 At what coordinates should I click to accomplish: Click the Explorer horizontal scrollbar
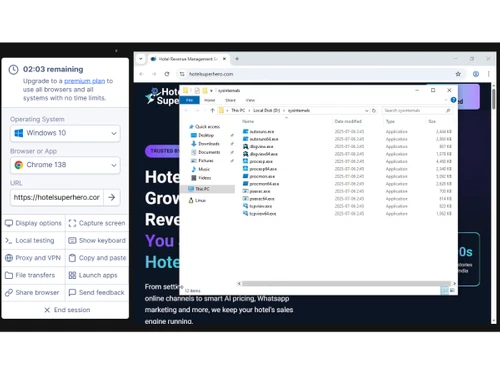[342, 283]
